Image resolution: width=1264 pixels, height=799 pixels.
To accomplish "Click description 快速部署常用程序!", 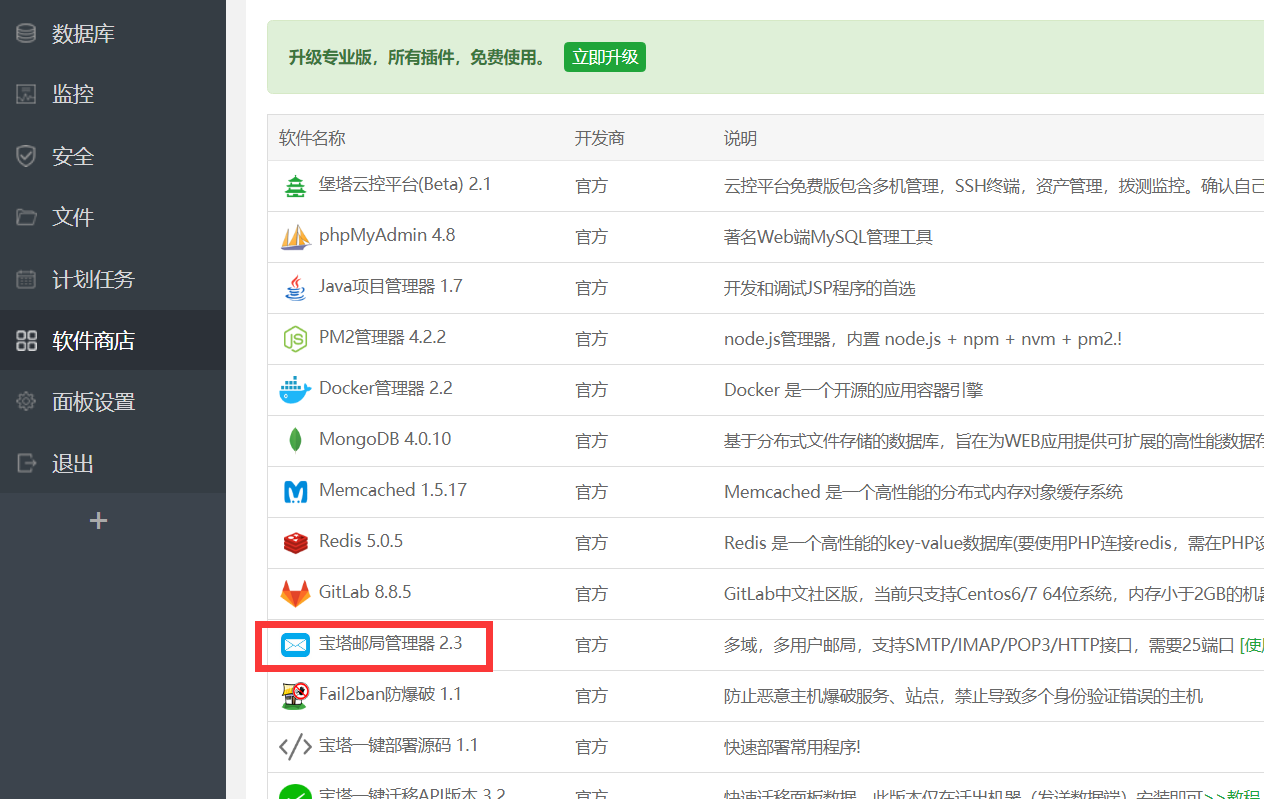I will pos(792,747).
